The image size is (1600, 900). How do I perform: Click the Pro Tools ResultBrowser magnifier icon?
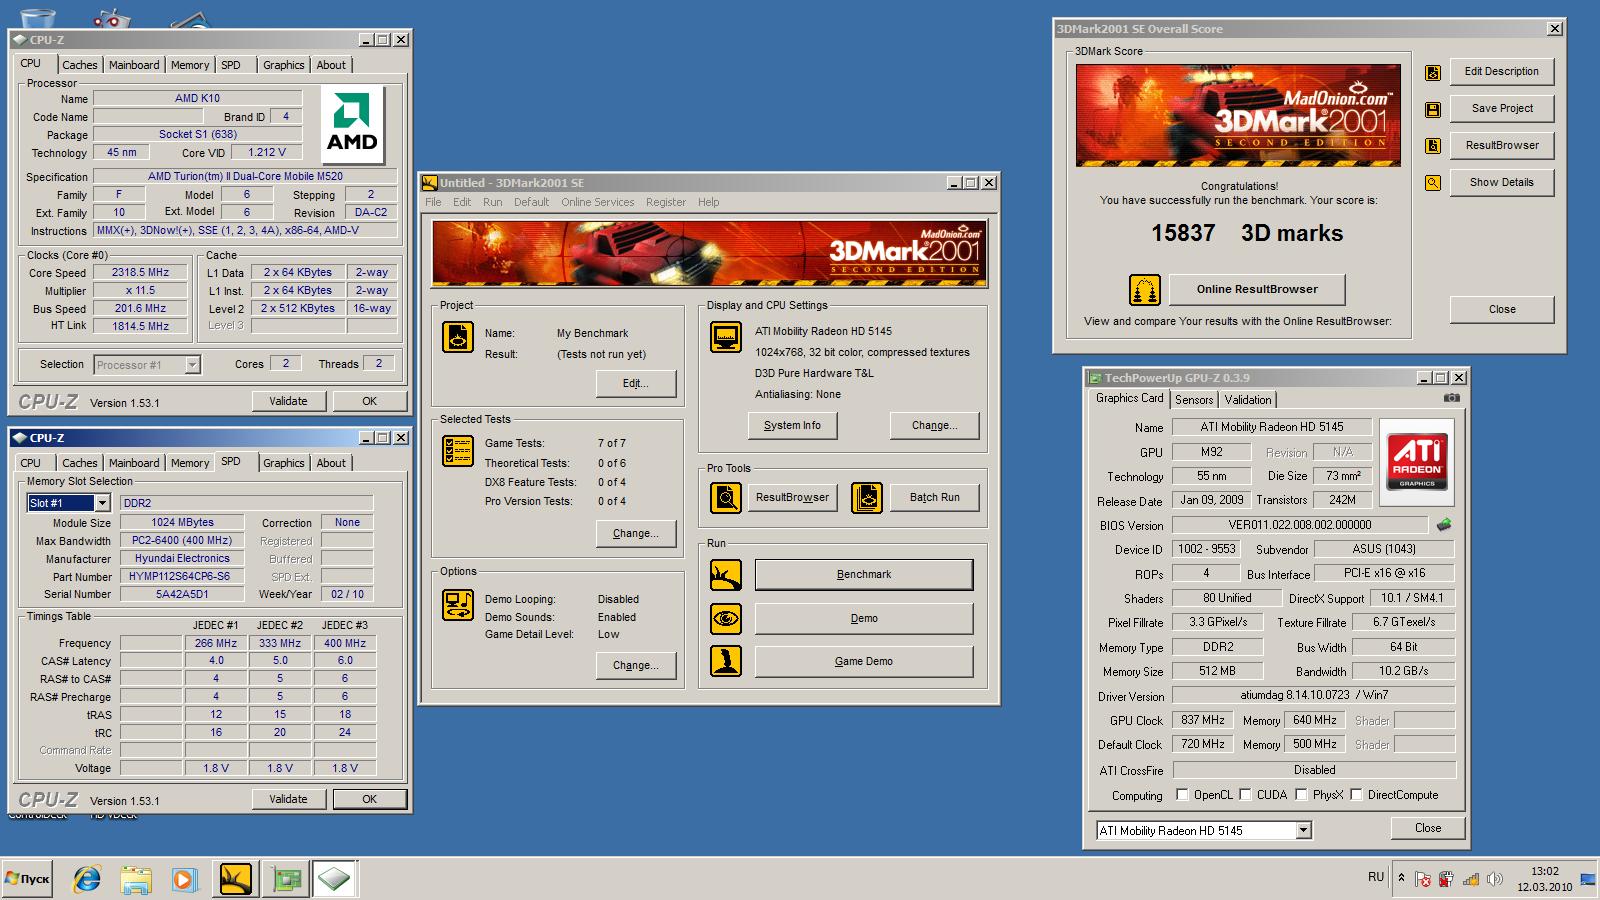point(726,497)
